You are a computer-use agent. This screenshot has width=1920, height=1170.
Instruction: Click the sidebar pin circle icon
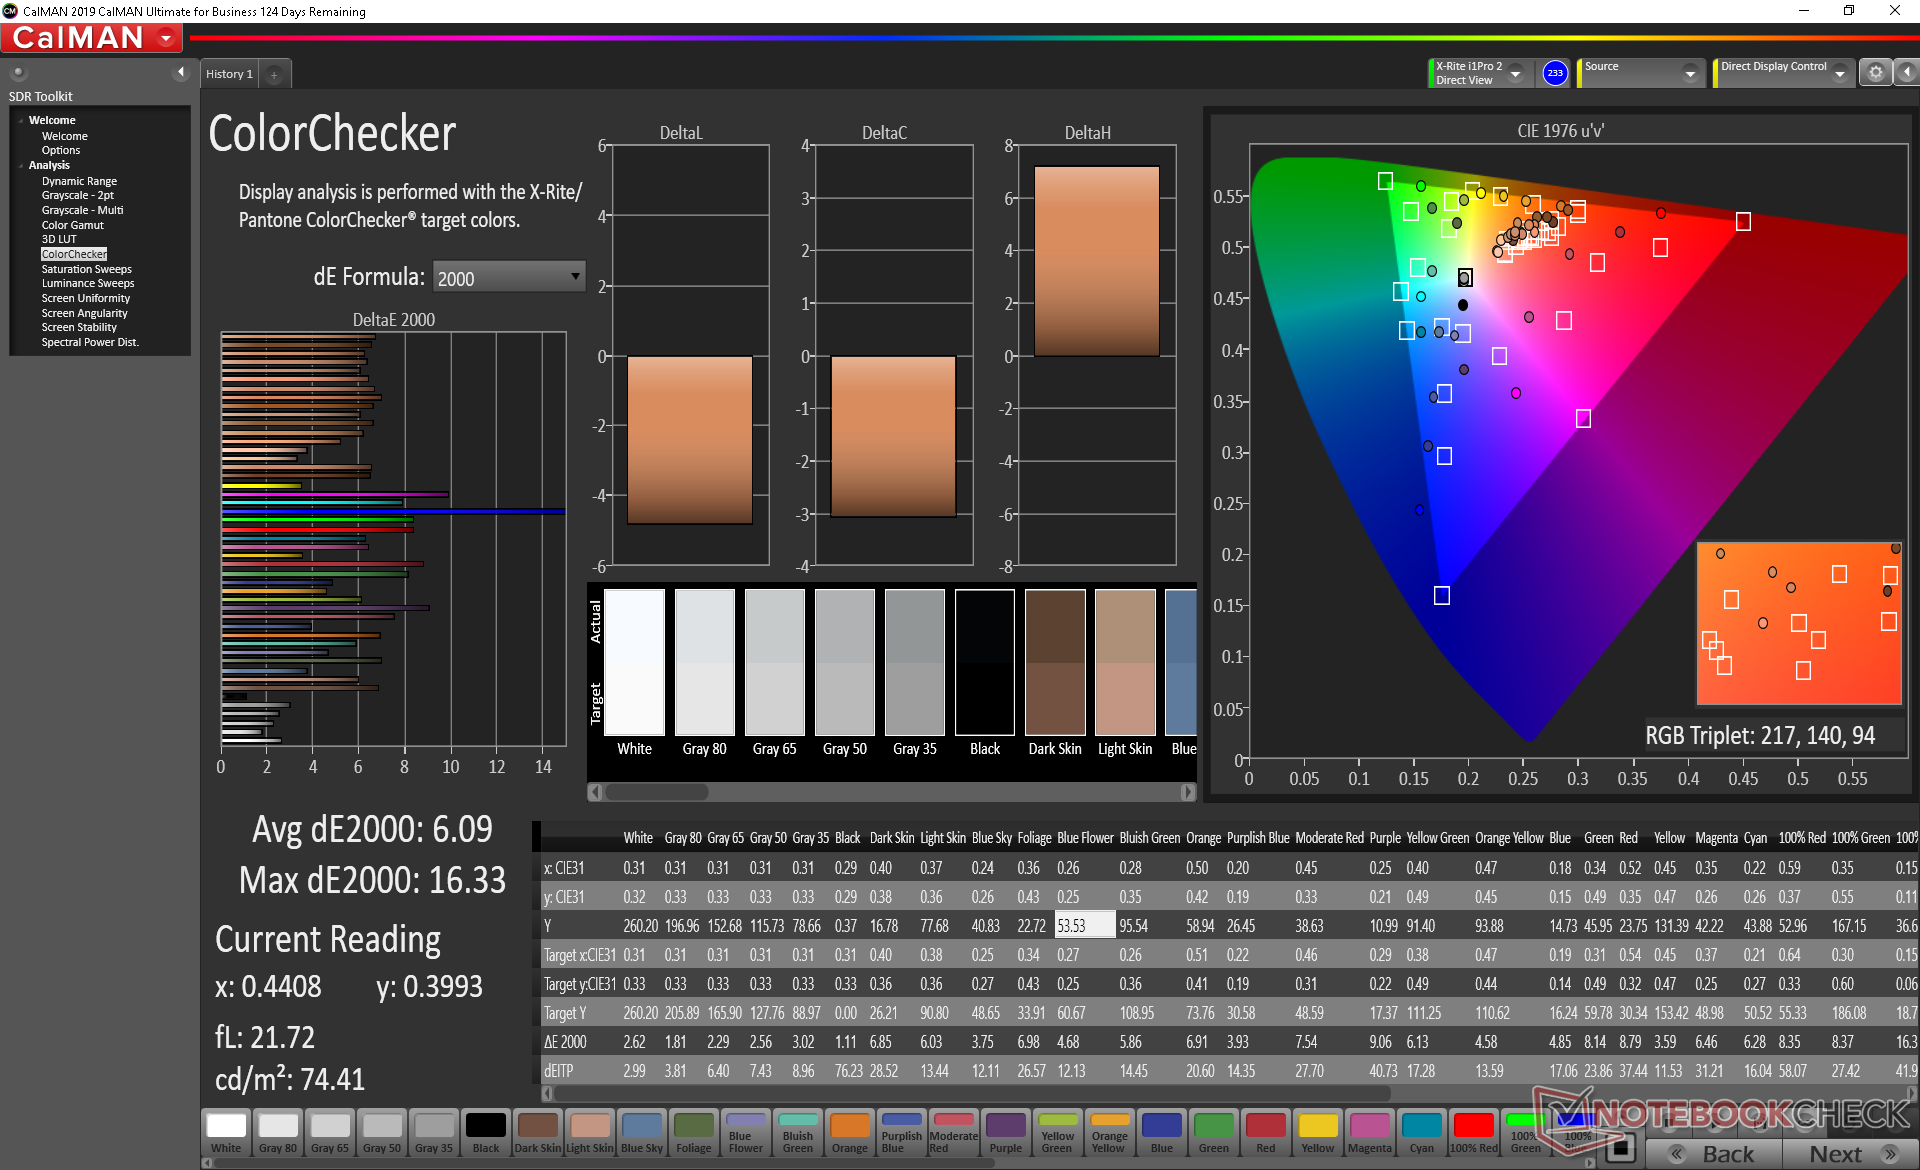click(18, 72)
